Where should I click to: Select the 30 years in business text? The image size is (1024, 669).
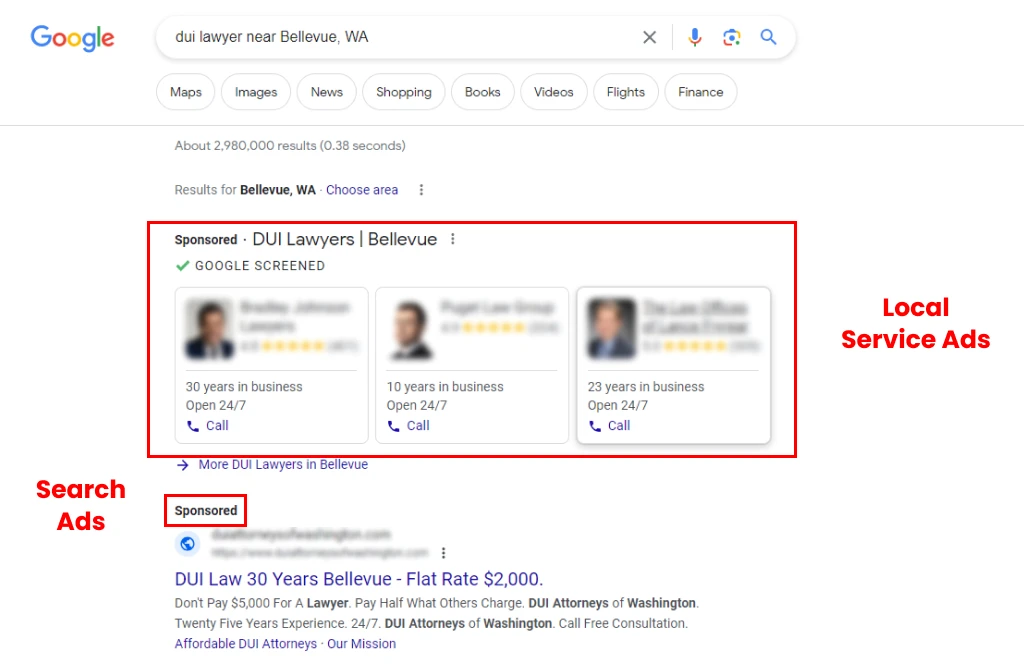[x=244, y=387]
